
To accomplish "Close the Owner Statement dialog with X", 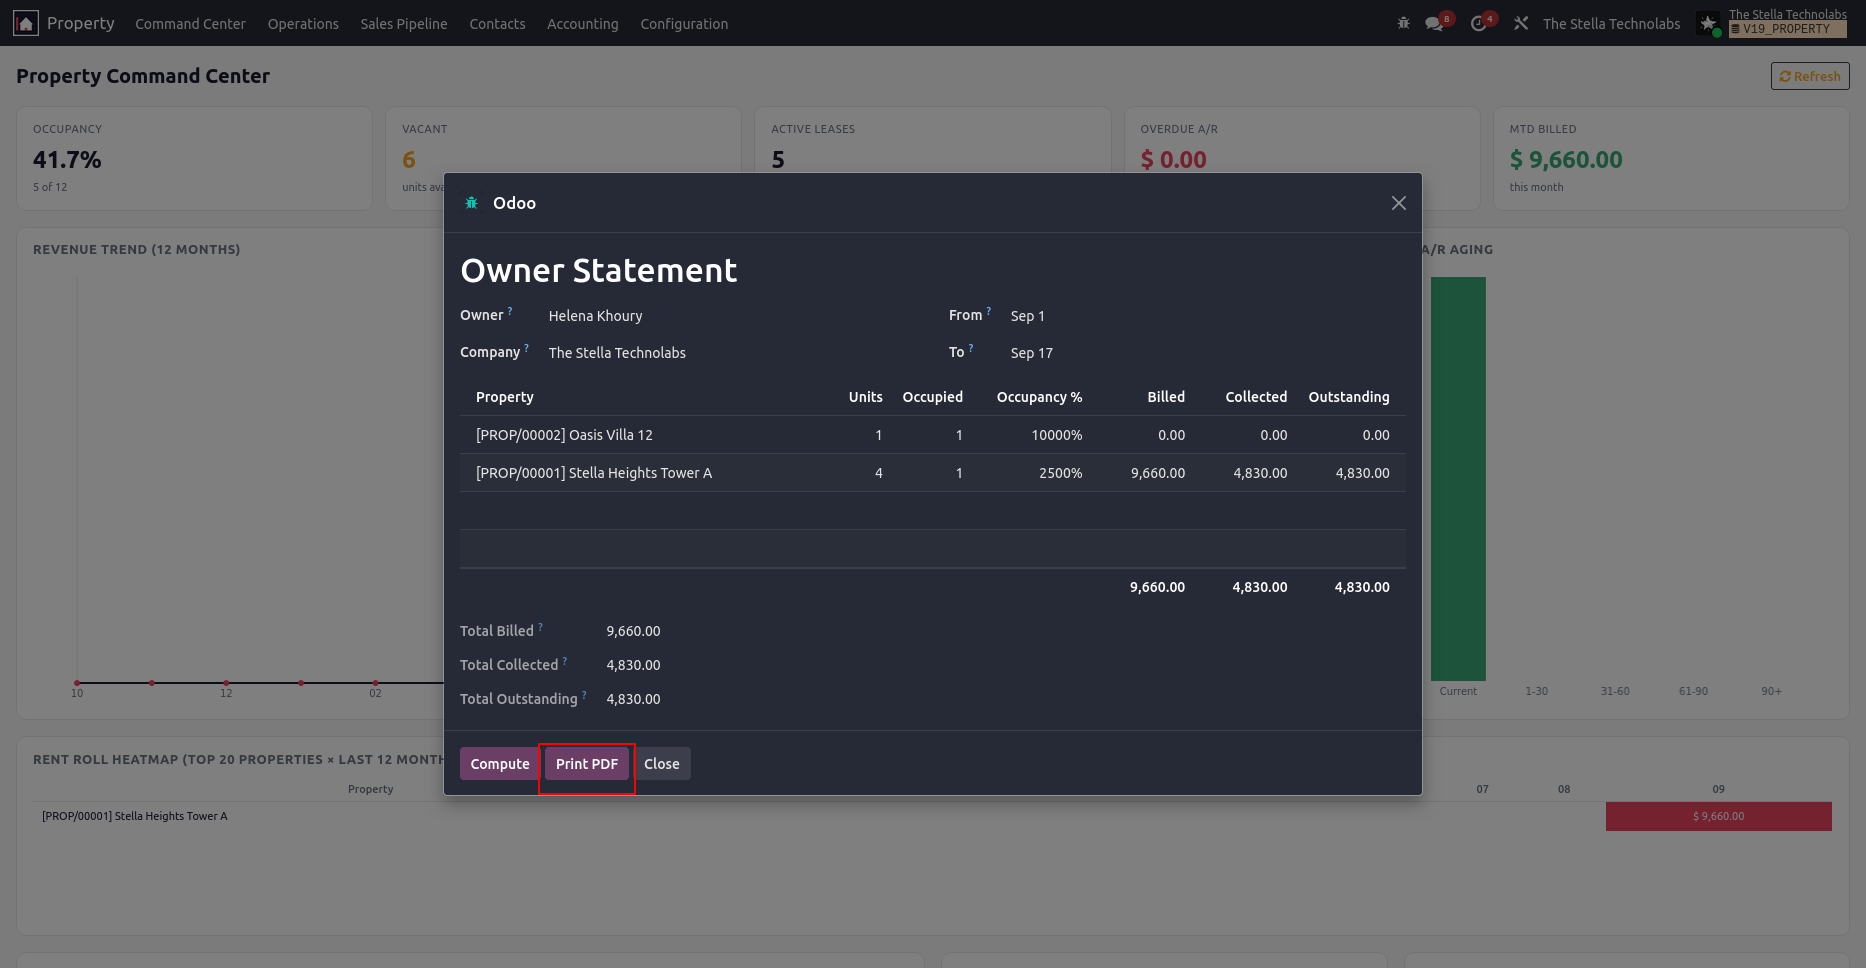I will [x=1399, y=203].
